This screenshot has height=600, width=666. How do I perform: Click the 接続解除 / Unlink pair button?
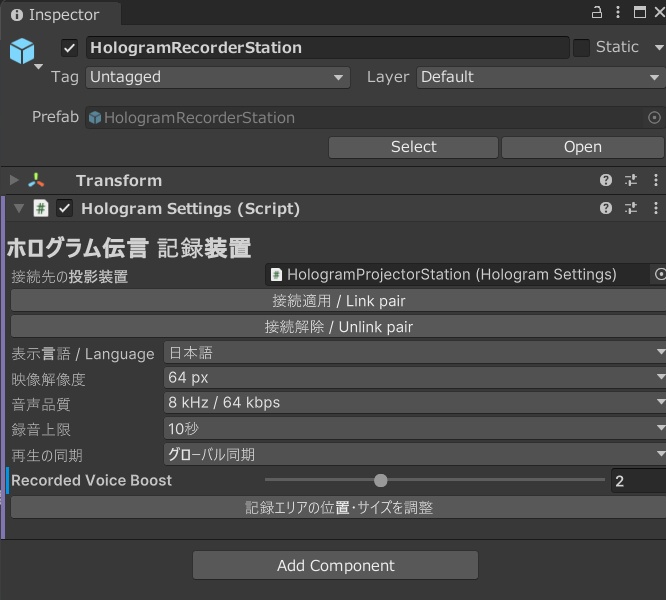[x=338, y=327]
